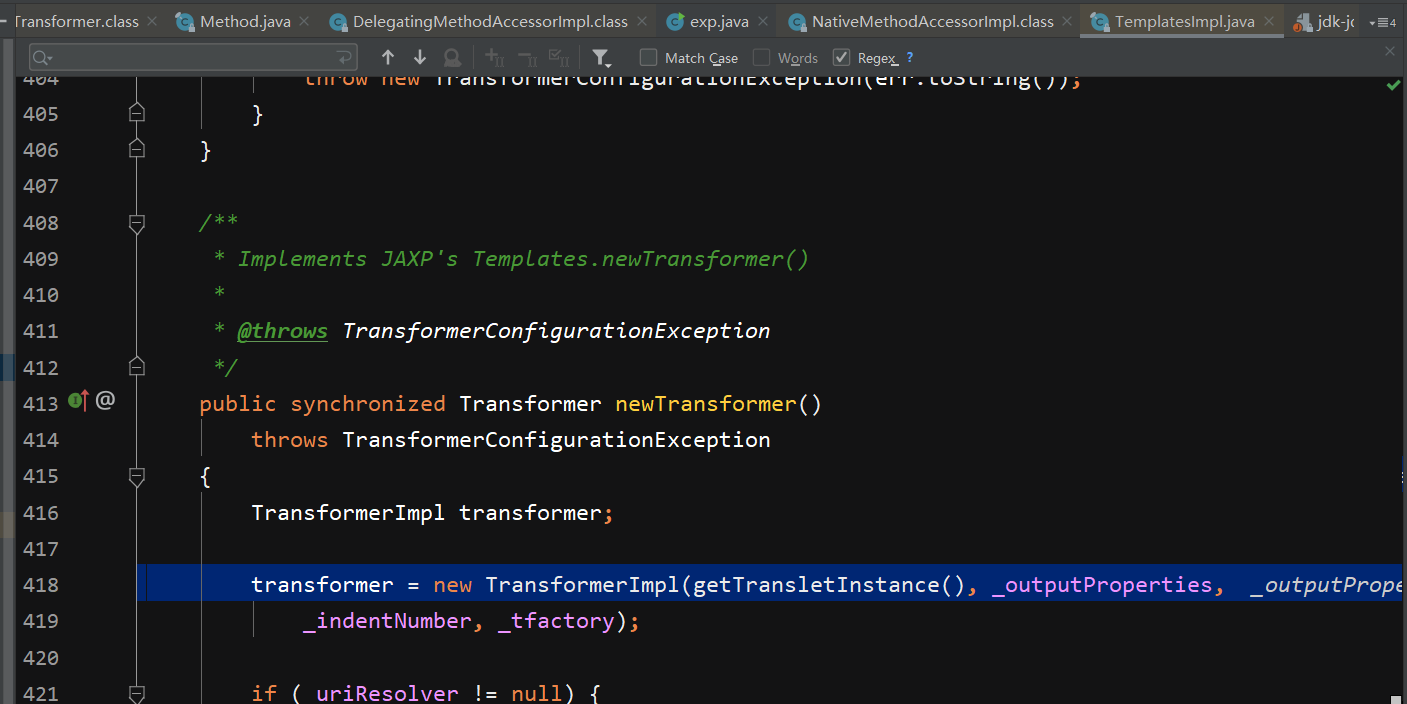Click the next occurrence down-arrow icon

tap(419, 57)
